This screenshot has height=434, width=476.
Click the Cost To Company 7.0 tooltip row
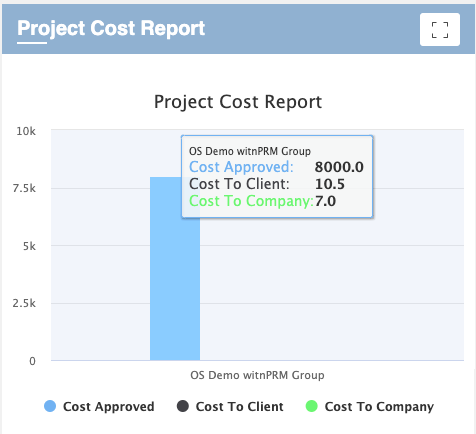(262, 201)
